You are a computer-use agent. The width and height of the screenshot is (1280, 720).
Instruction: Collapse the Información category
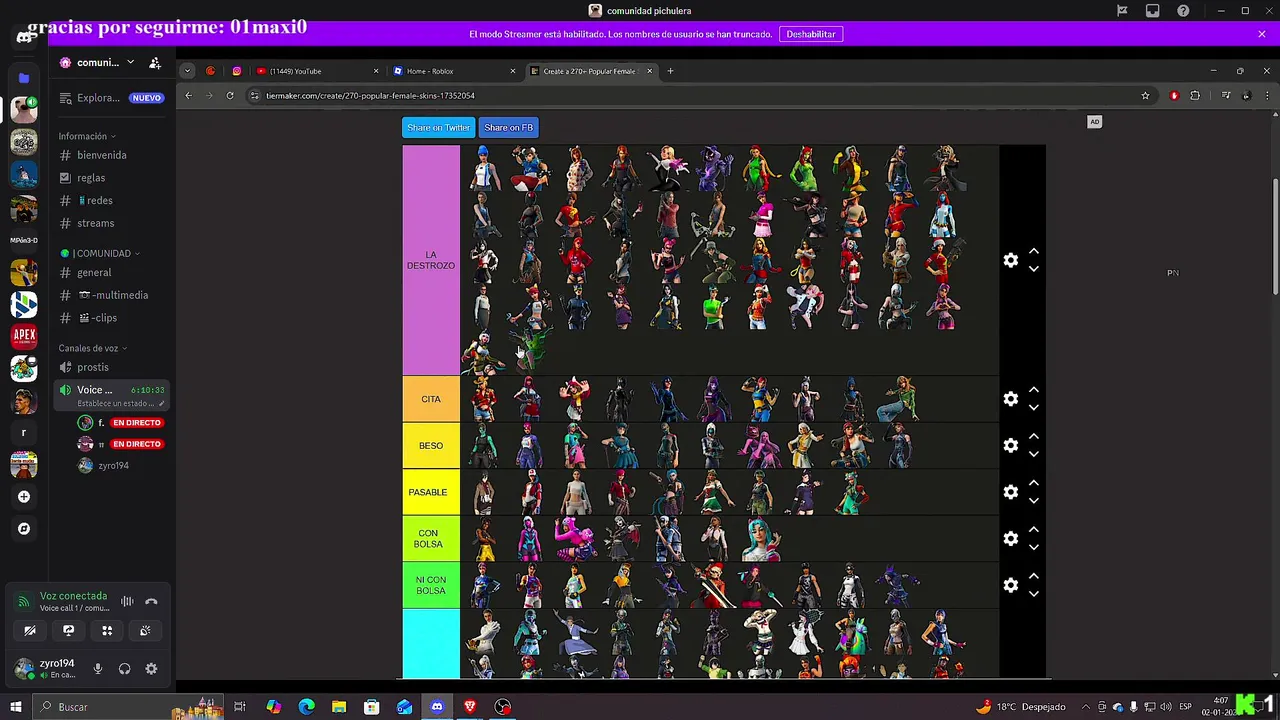pos(87,136)
